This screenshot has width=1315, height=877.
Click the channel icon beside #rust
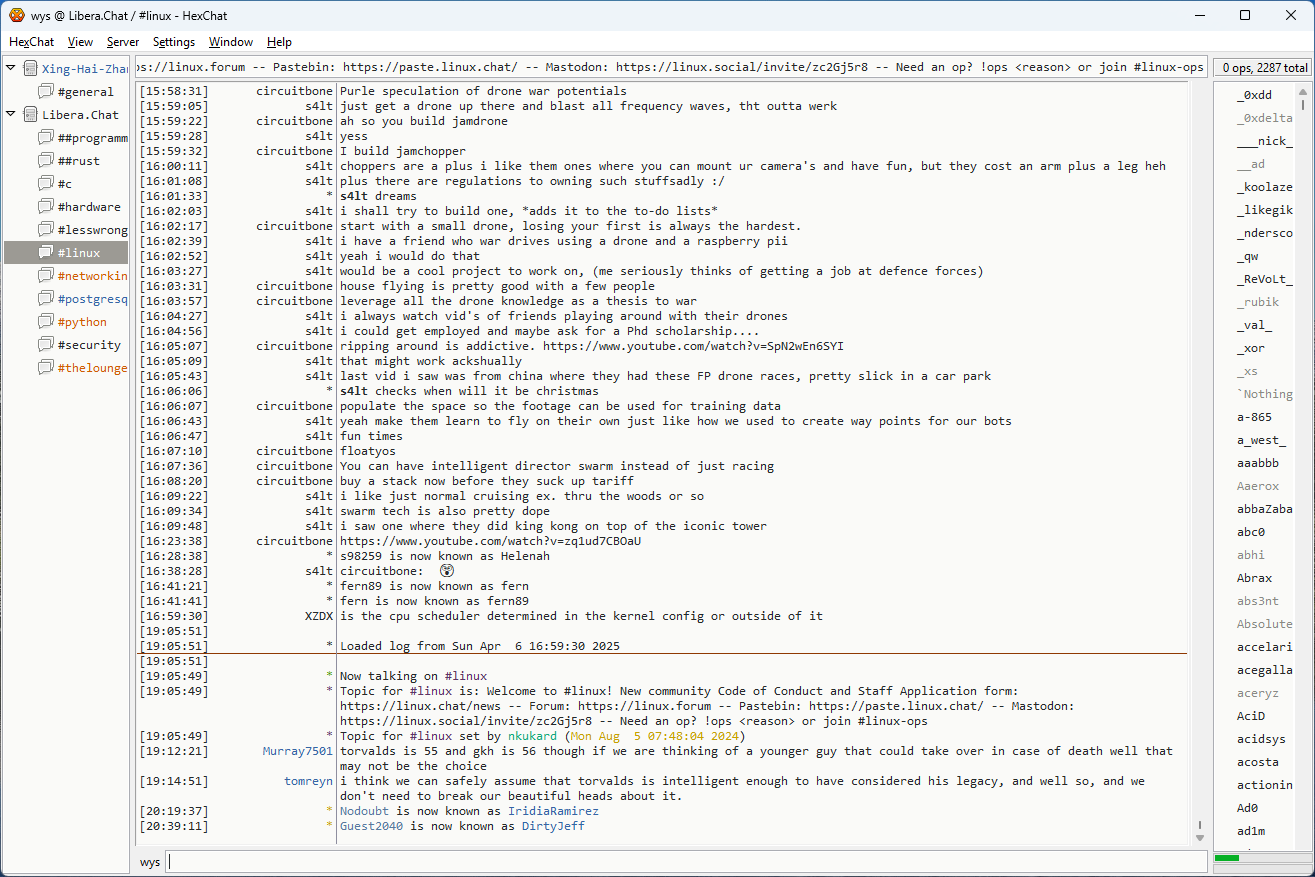(46, 161)
